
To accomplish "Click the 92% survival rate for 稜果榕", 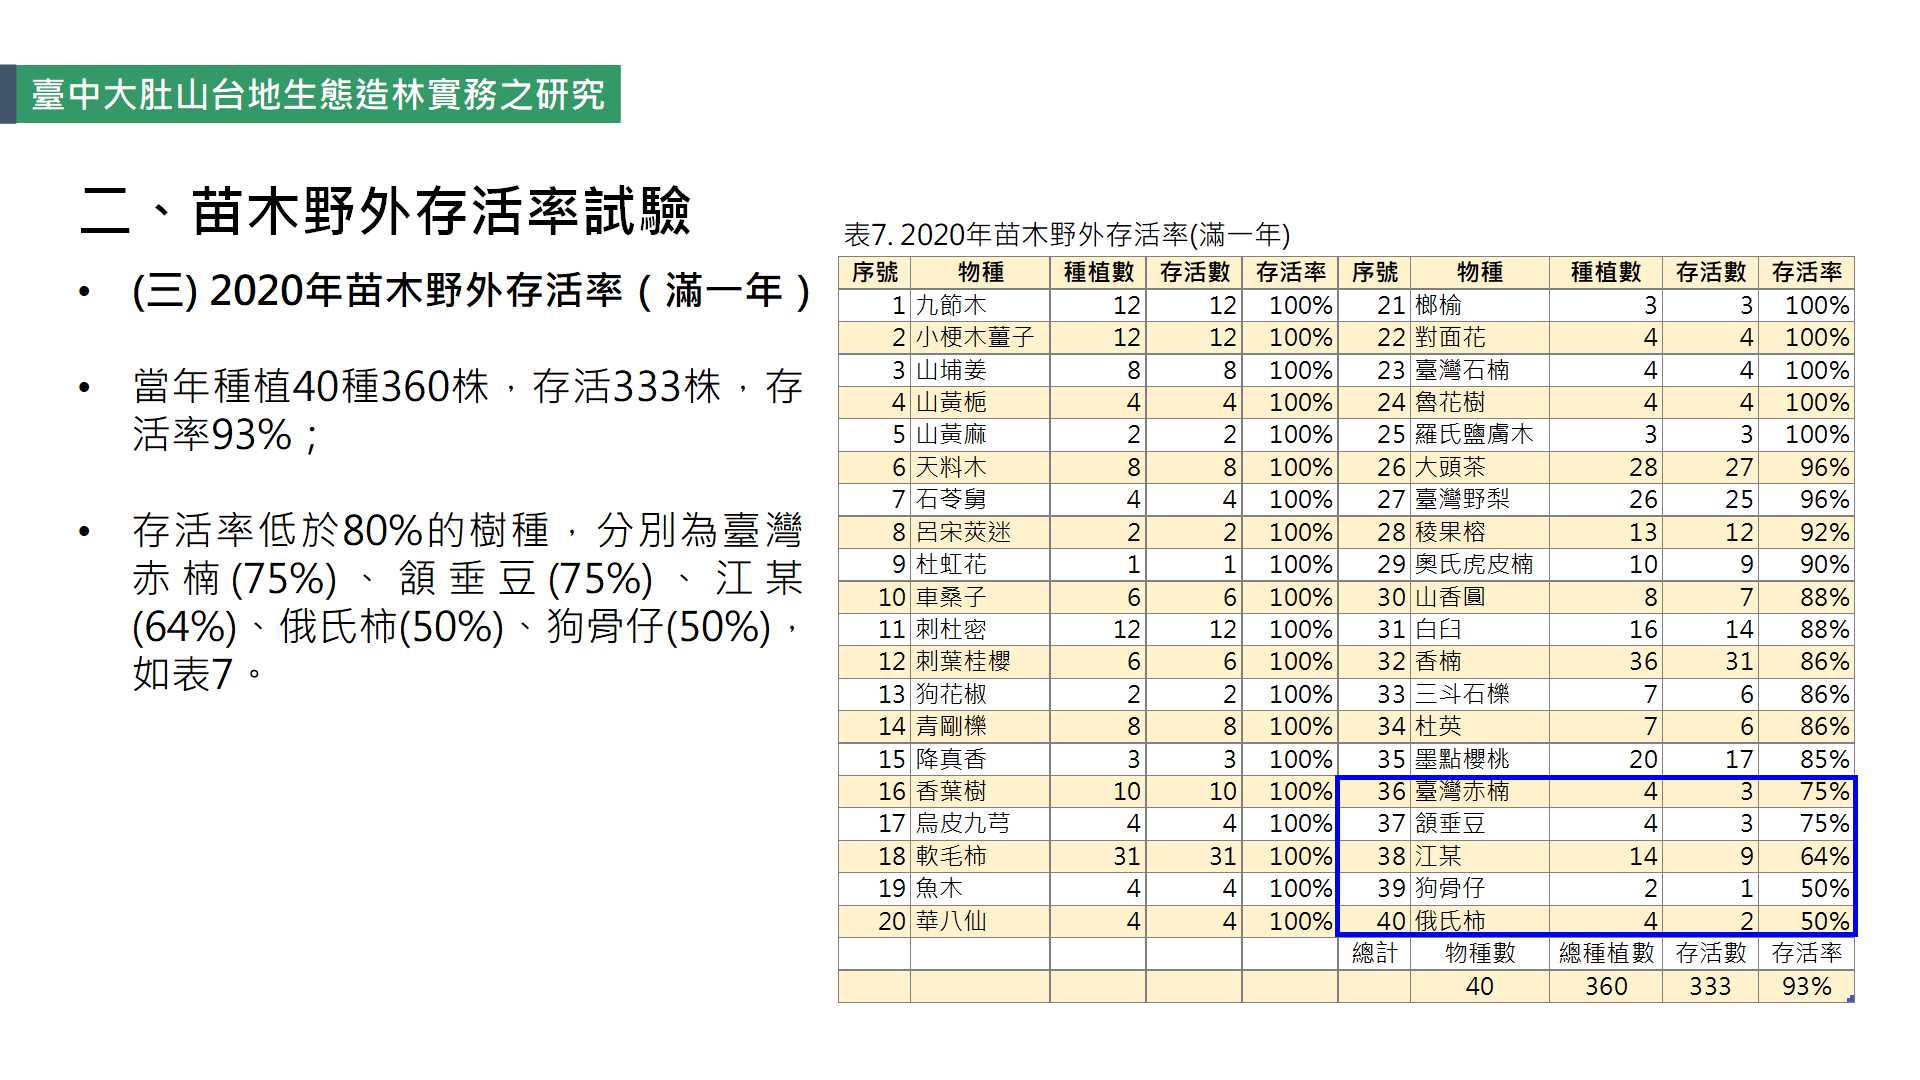I will (x=1806, y=532).
